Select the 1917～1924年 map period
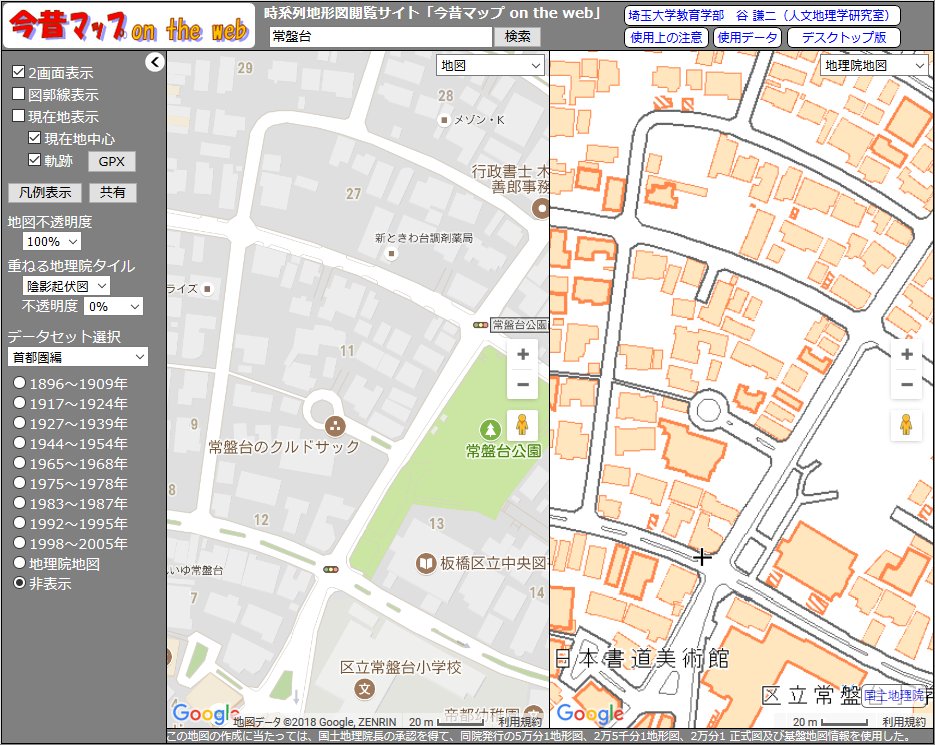 [20, 403]
